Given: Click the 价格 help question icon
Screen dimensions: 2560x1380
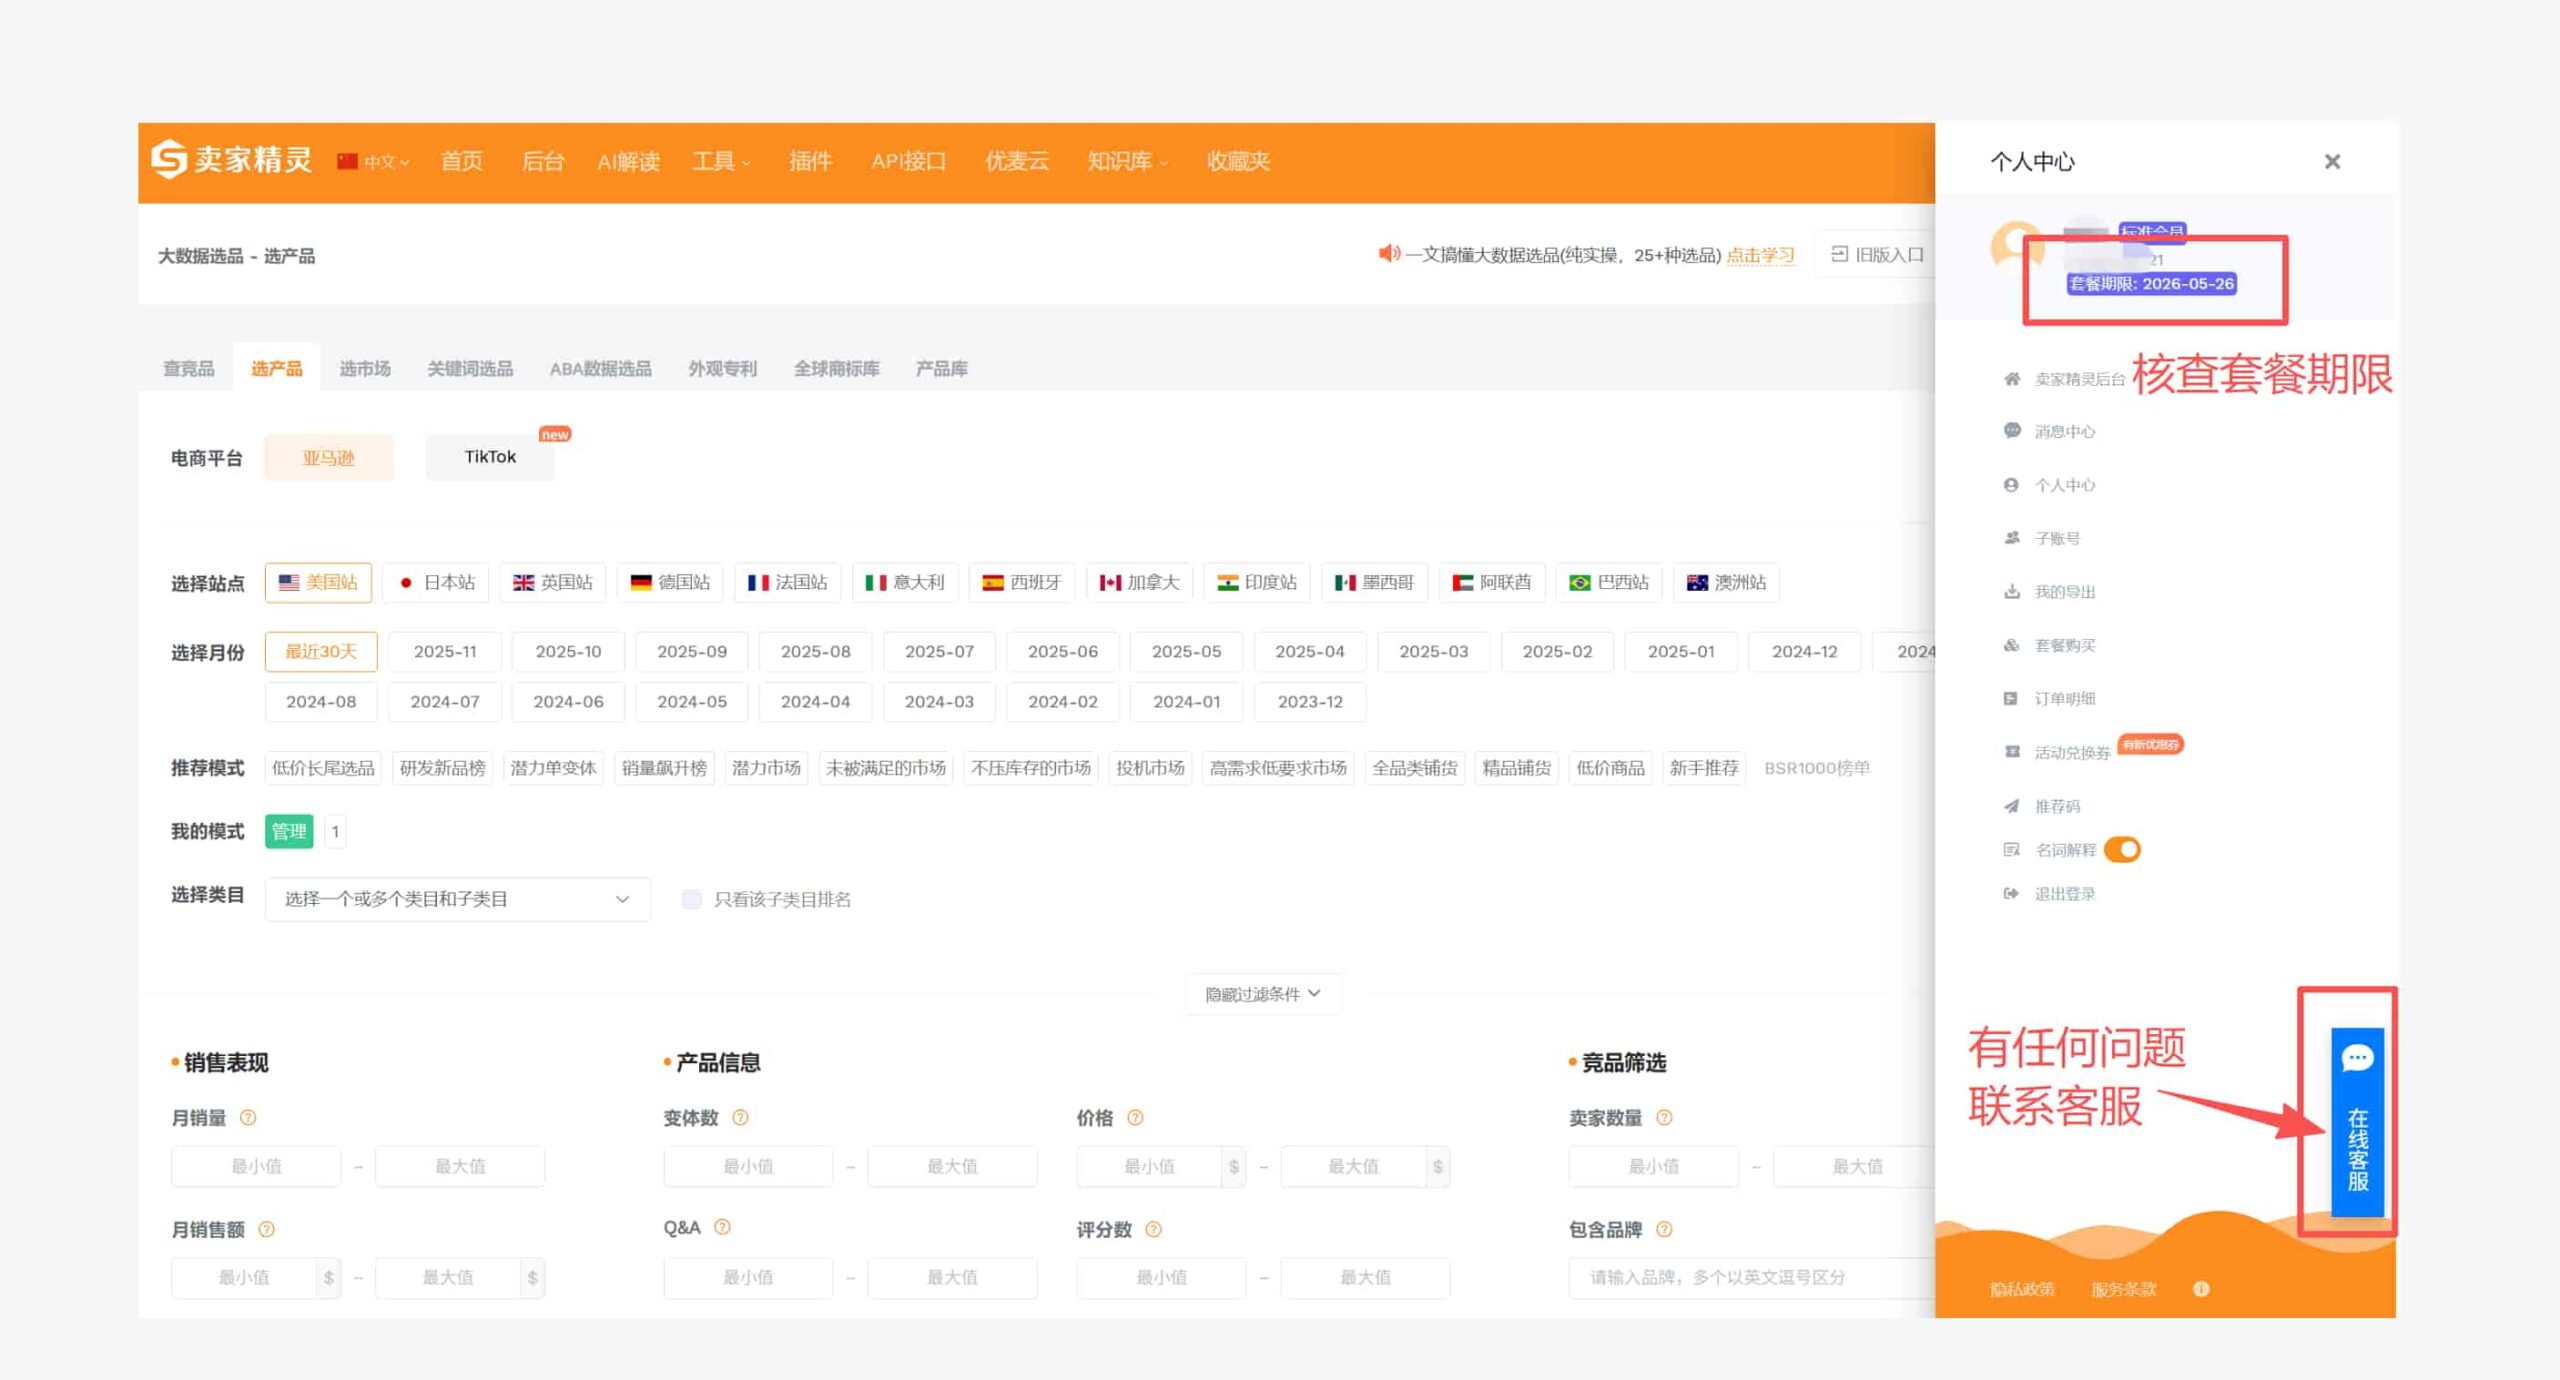Looking at the screenshot, I should (1135, 1117).
